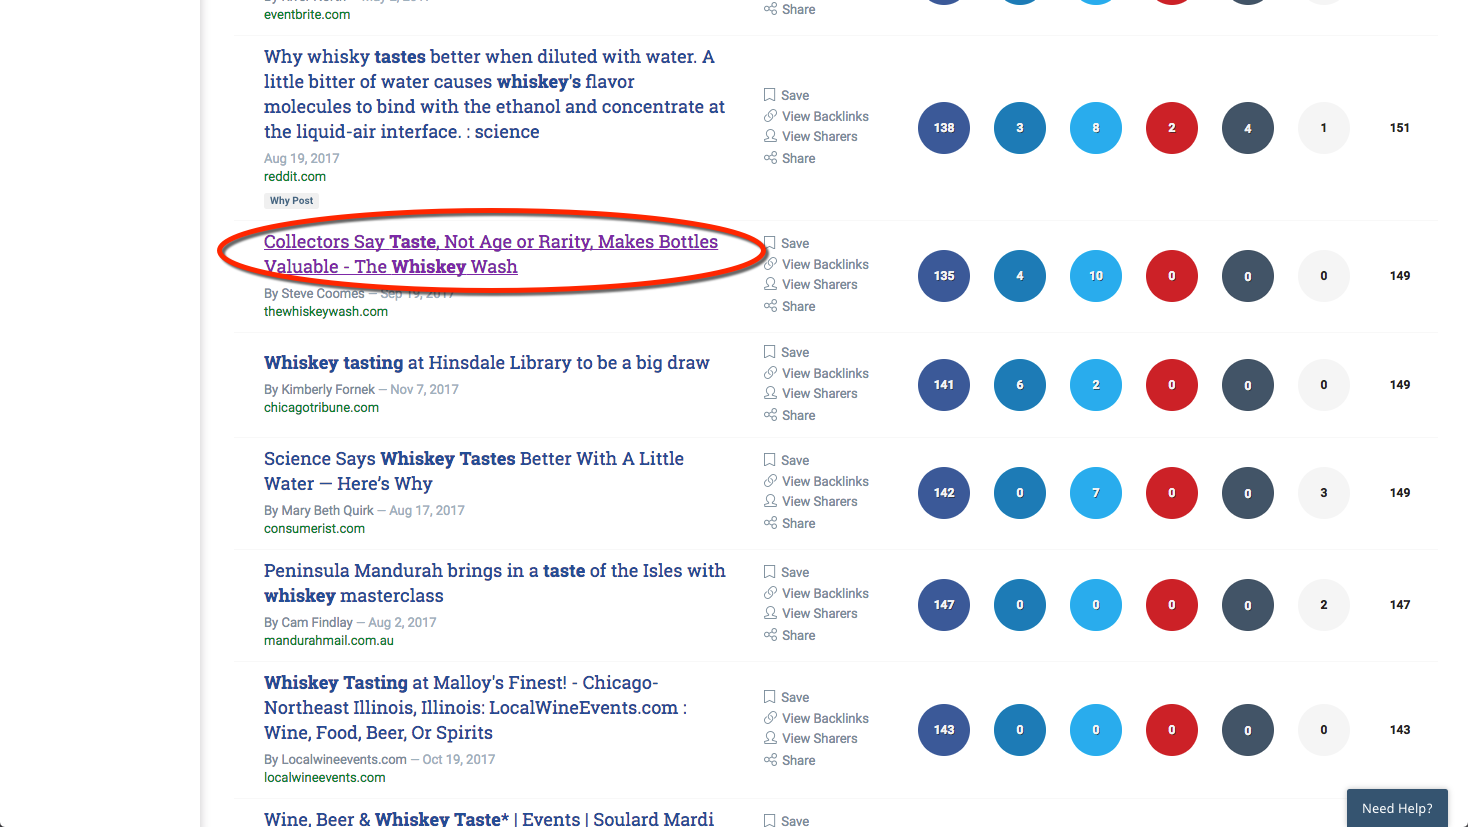Visit eventbrite.com domain link
This screenshot has width=1468, height=827.
click(x=307, y=14)
